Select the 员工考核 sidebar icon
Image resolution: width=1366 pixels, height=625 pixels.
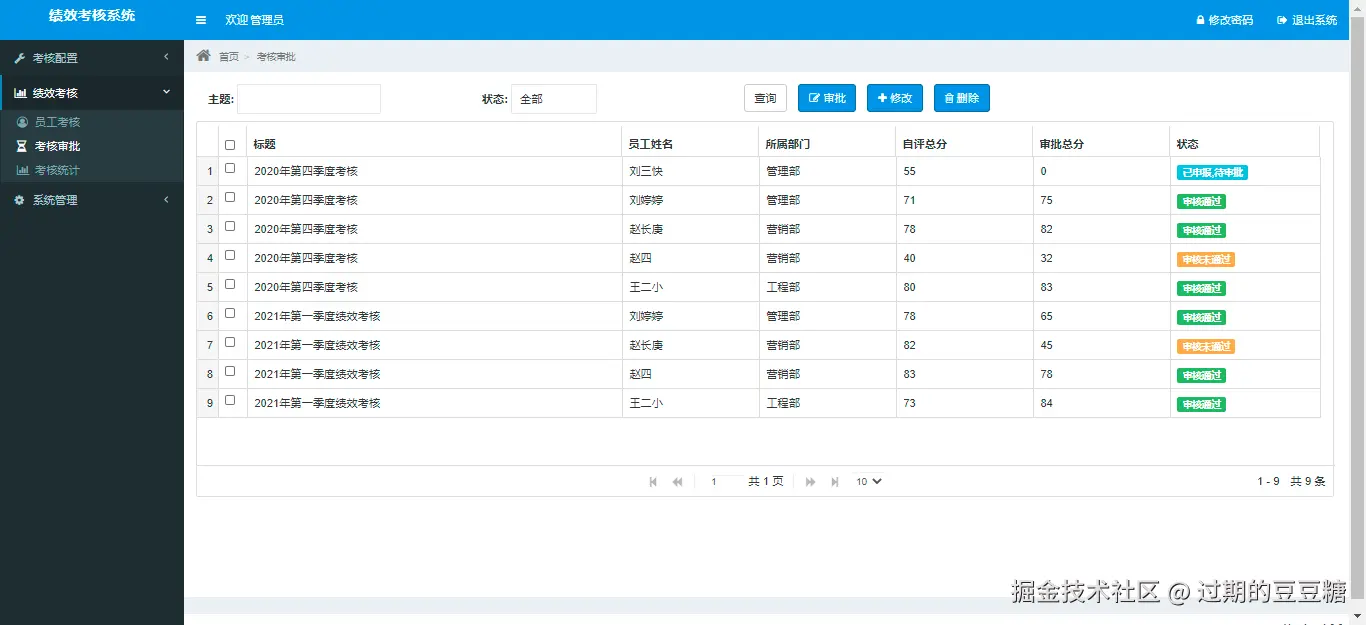22,121
